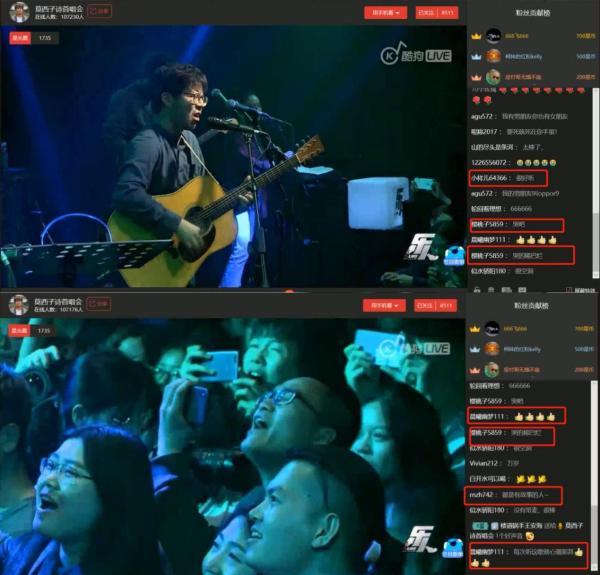Open the red dropdown in the top header

tap(384, 13)
